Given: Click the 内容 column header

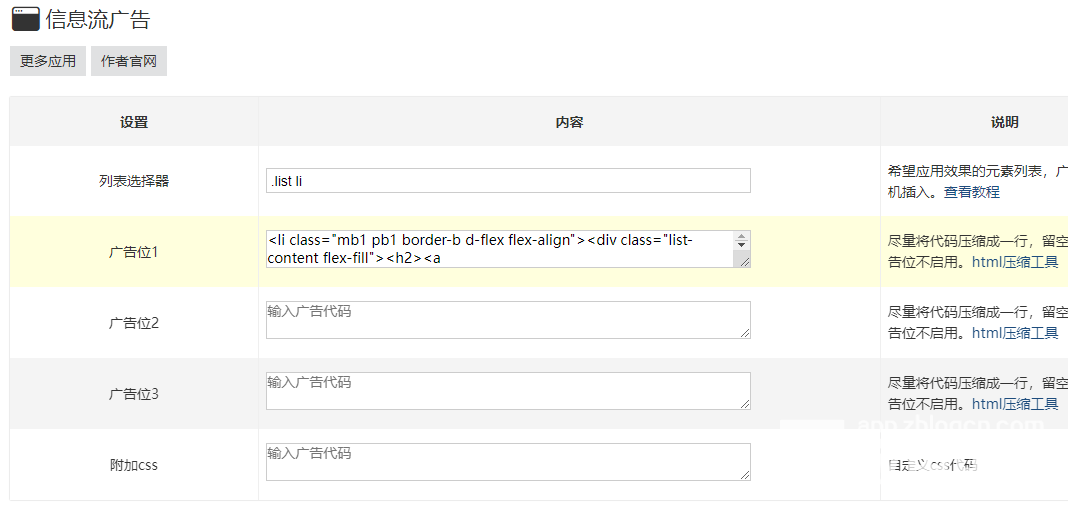Looking at the screenshot, I should pos(569,122).
